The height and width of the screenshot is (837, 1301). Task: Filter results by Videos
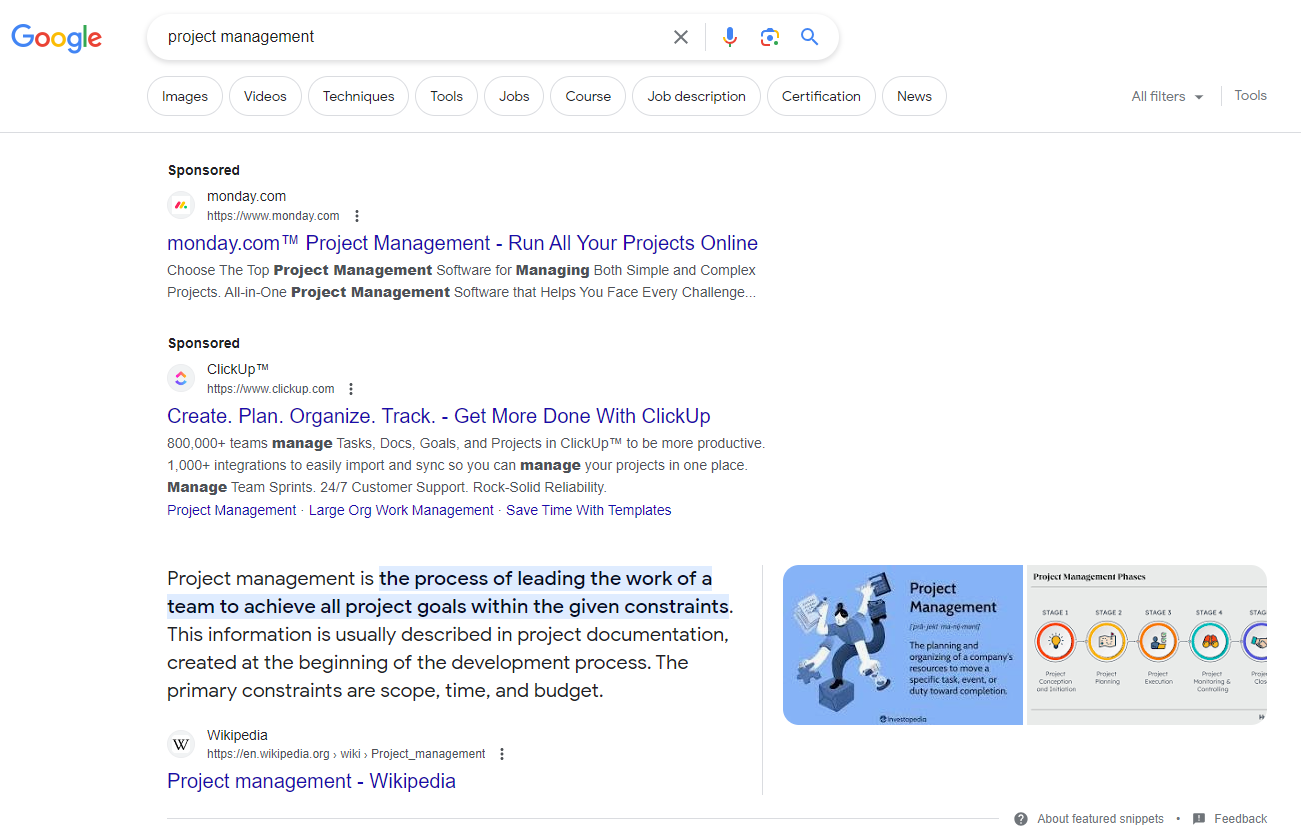pos(264,96)
